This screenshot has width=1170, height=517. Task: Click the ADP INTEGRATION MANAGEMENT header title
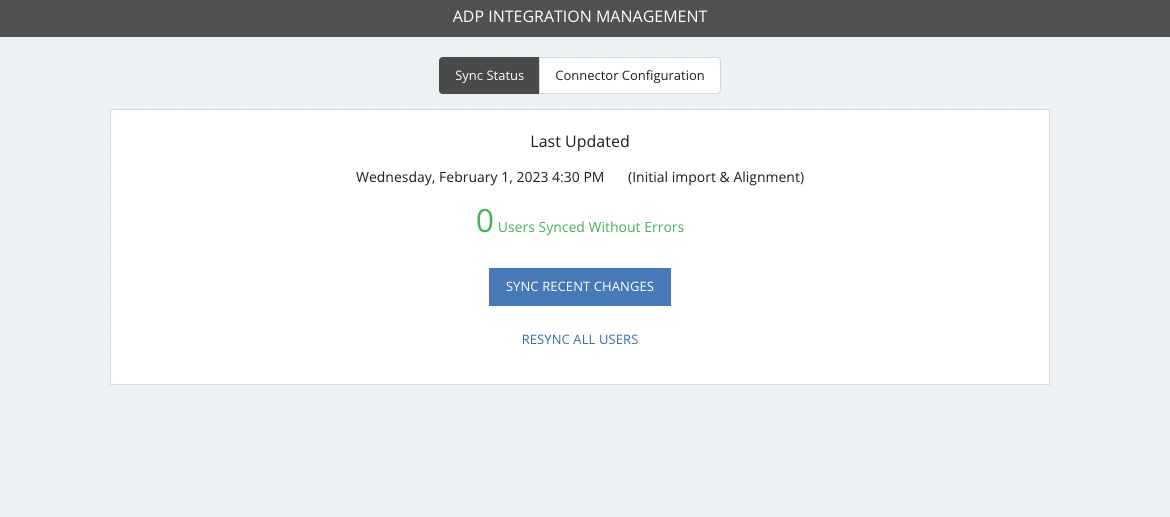pos(580,16)
